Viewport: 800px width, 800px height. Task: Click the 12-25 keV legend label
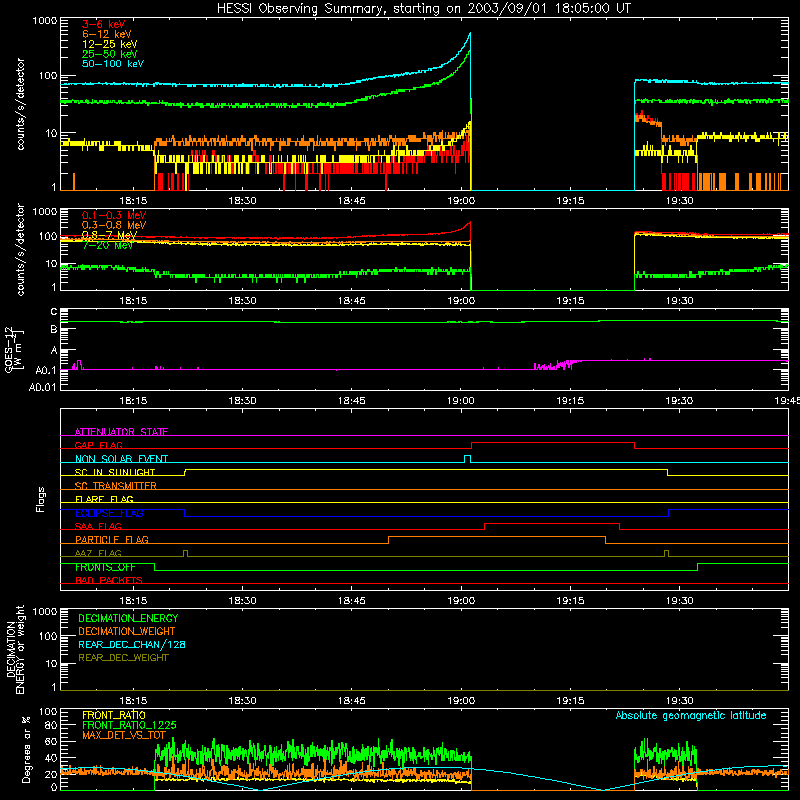110,44
